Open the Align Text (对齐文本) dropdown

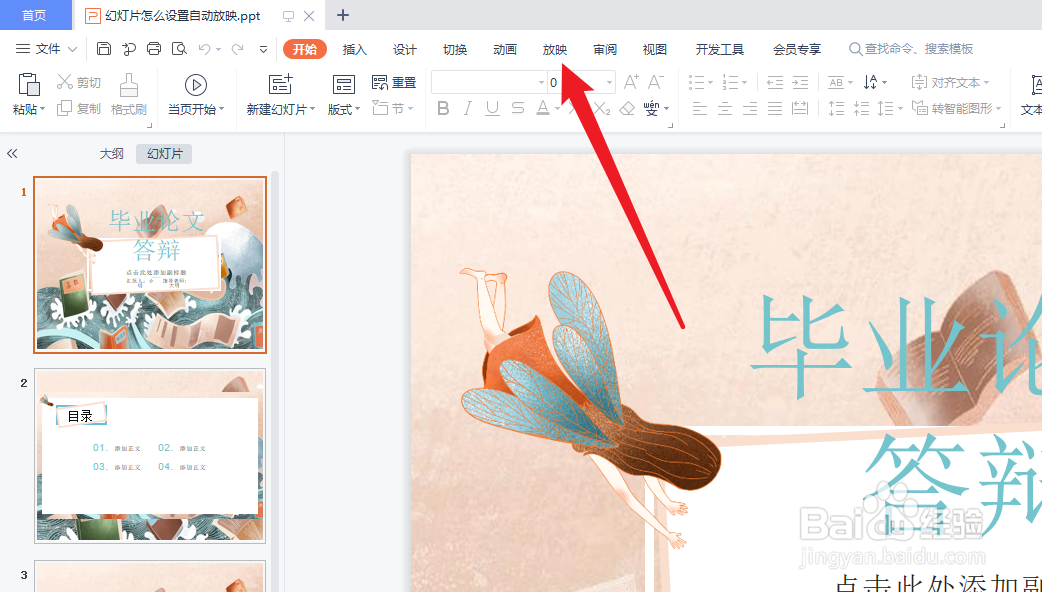click(x=950, y=82)
